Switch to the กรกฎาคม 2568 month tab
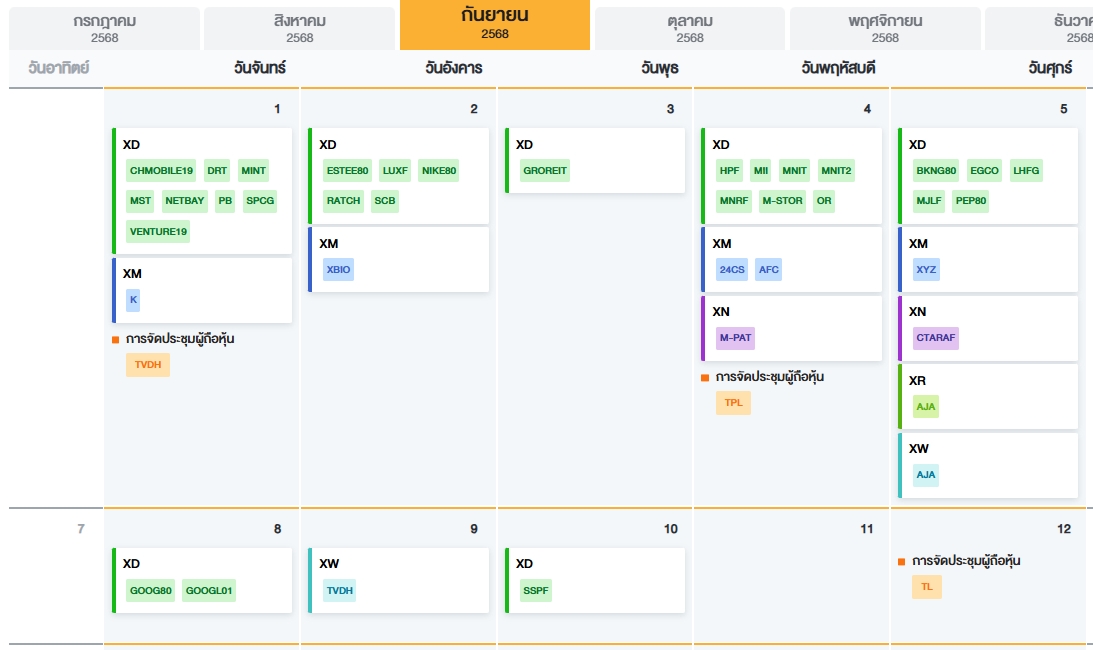 click(104, 28)
